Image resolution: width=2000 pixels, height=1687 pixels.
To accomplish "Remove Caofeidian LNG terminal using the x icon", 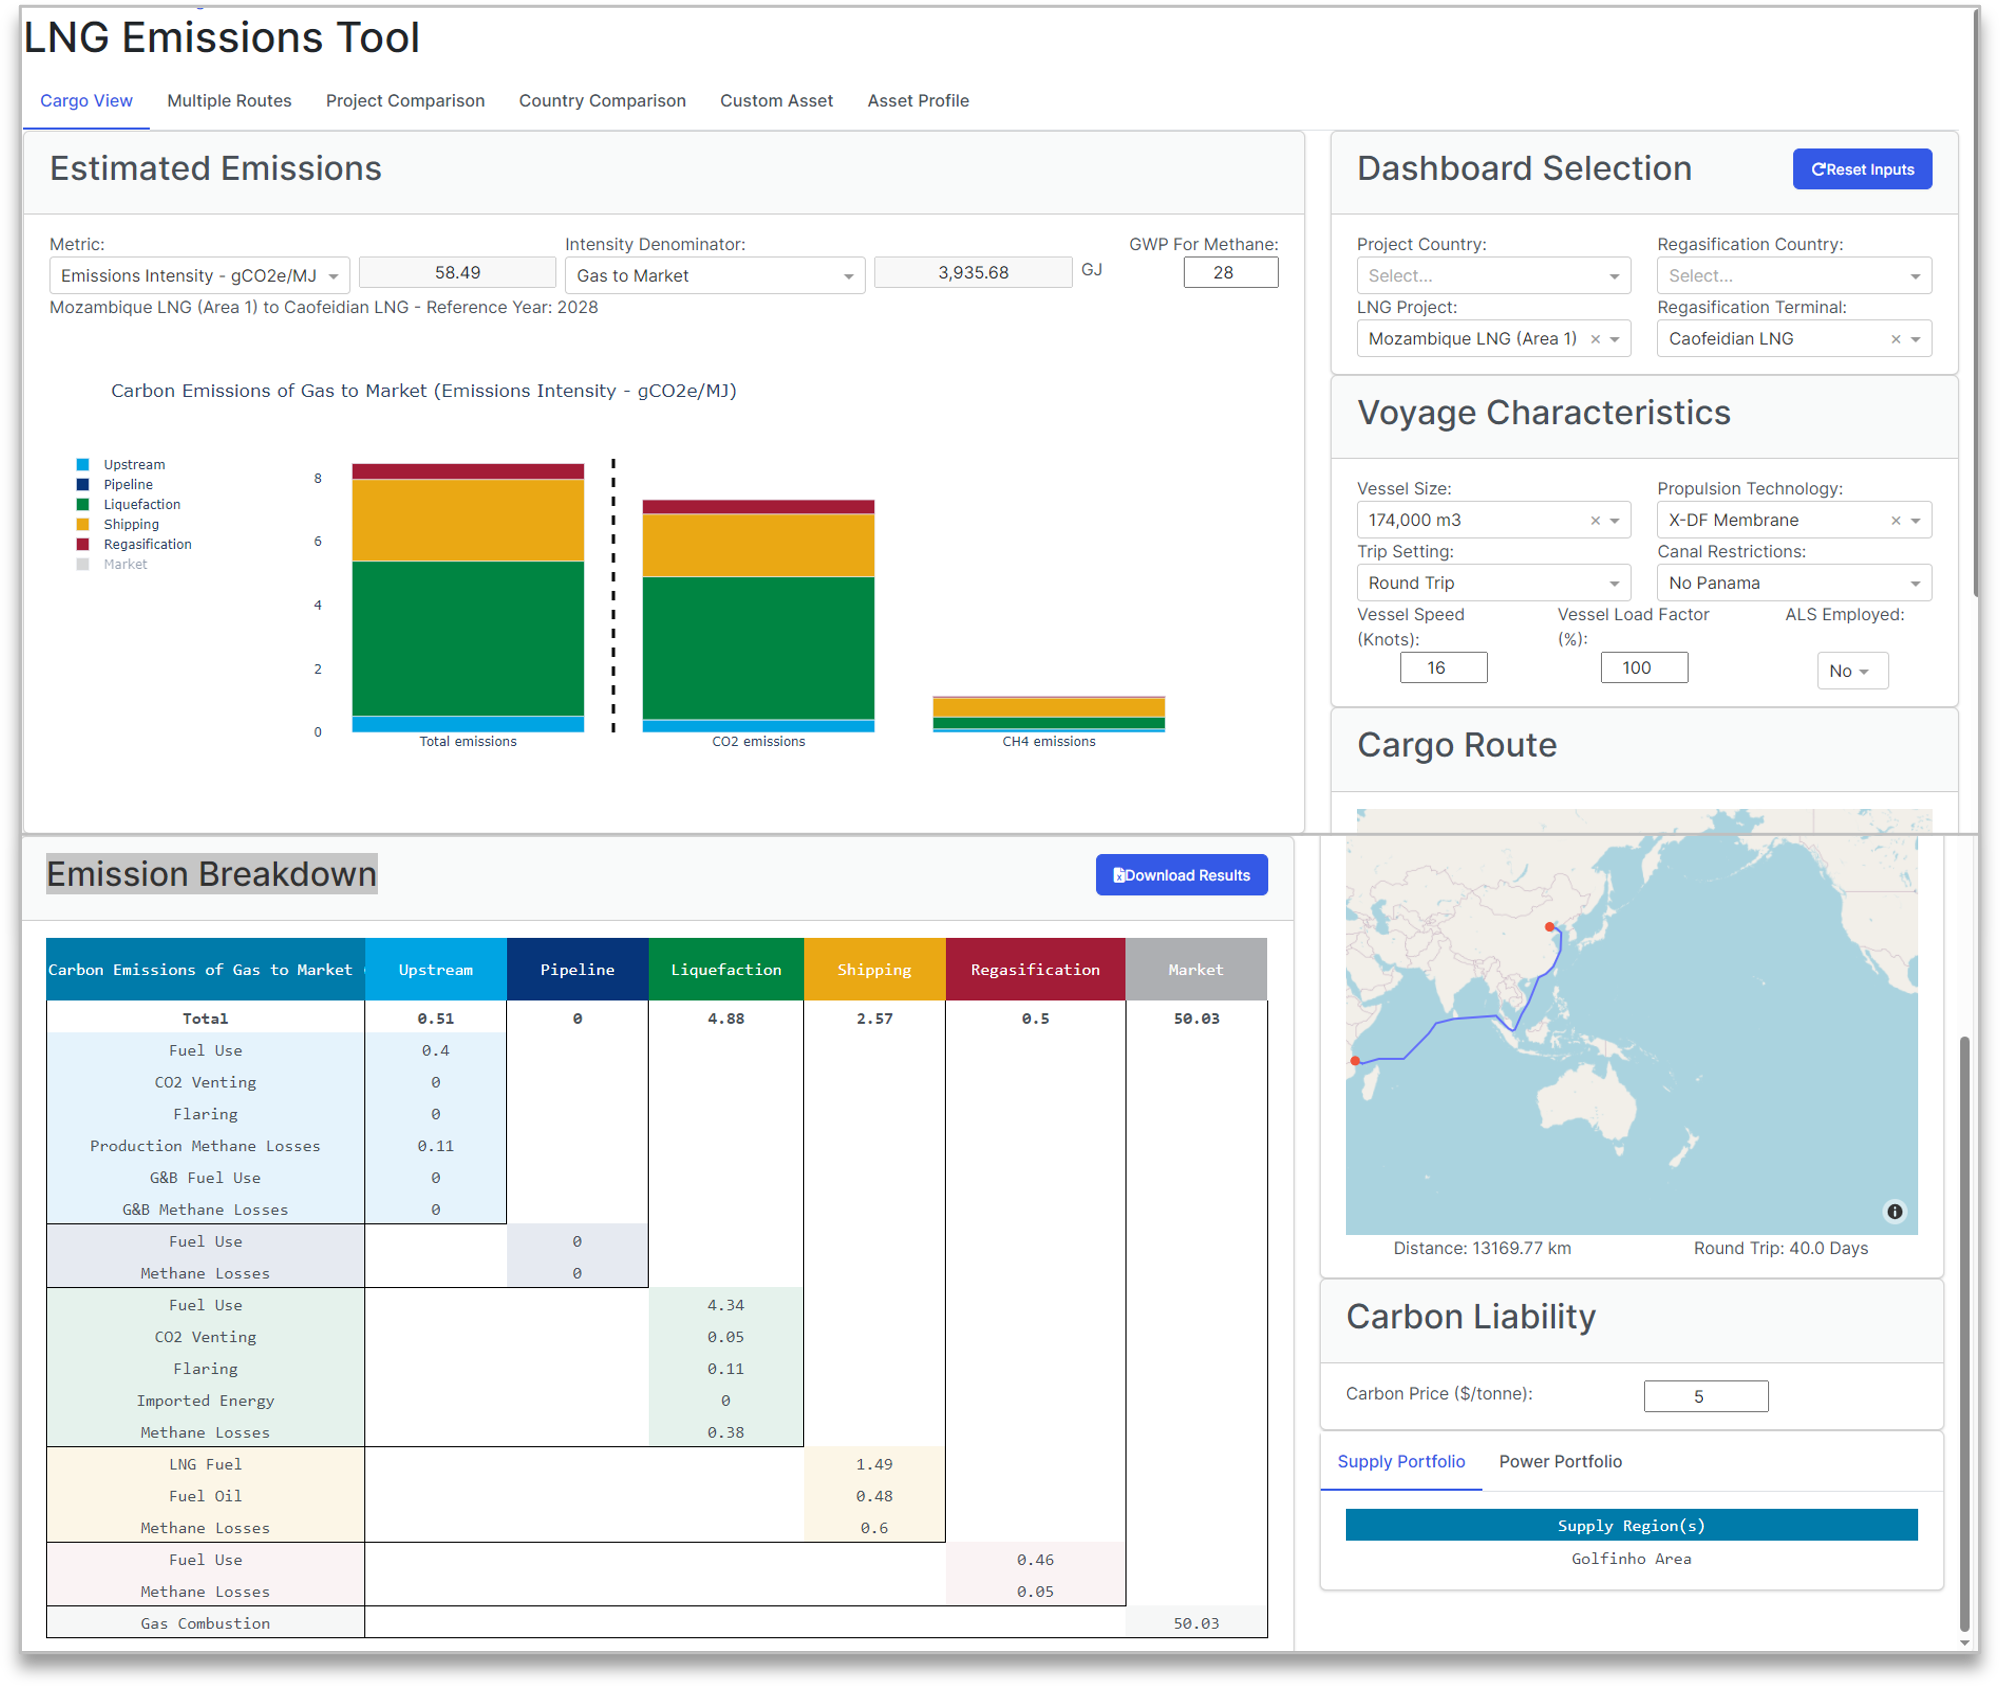I will pyautogui.click(x=1895, y=338).
